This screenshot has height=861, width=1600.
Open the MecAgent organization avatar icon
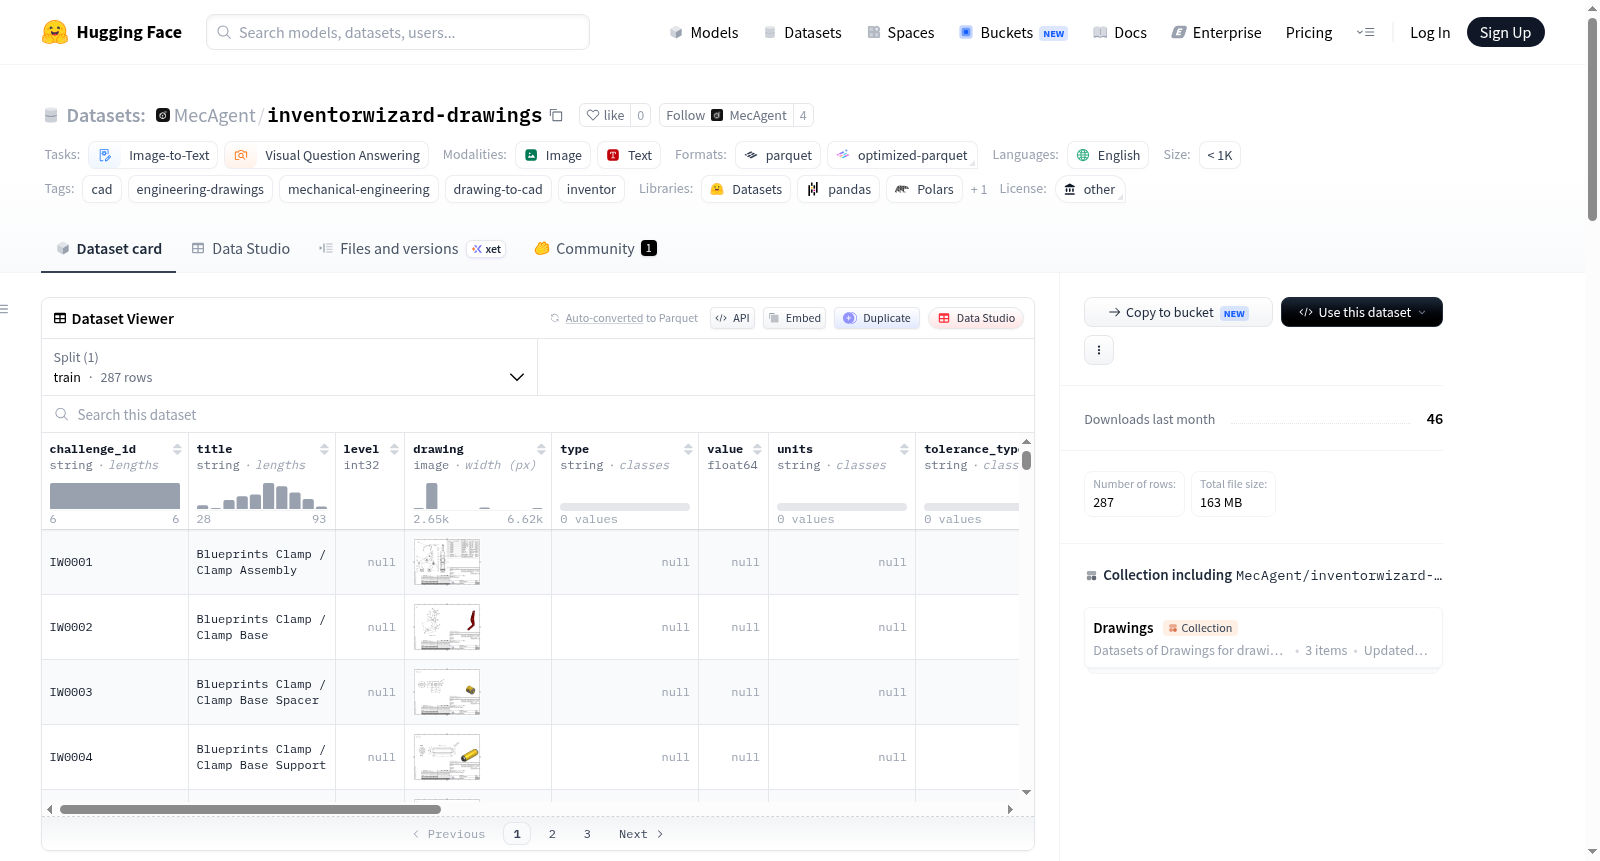(x=163, y=115)
